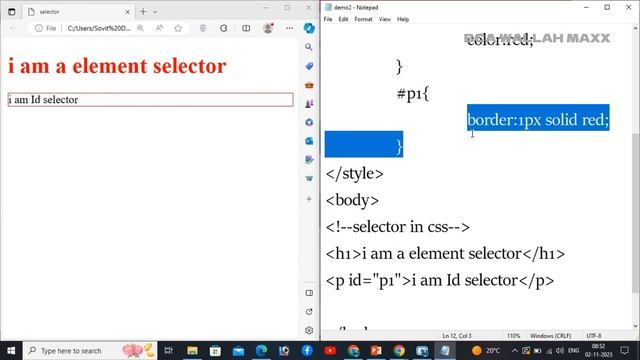Toggle split screen in Edge
This screenshot has height=360, width=640.
pos(246,28)
